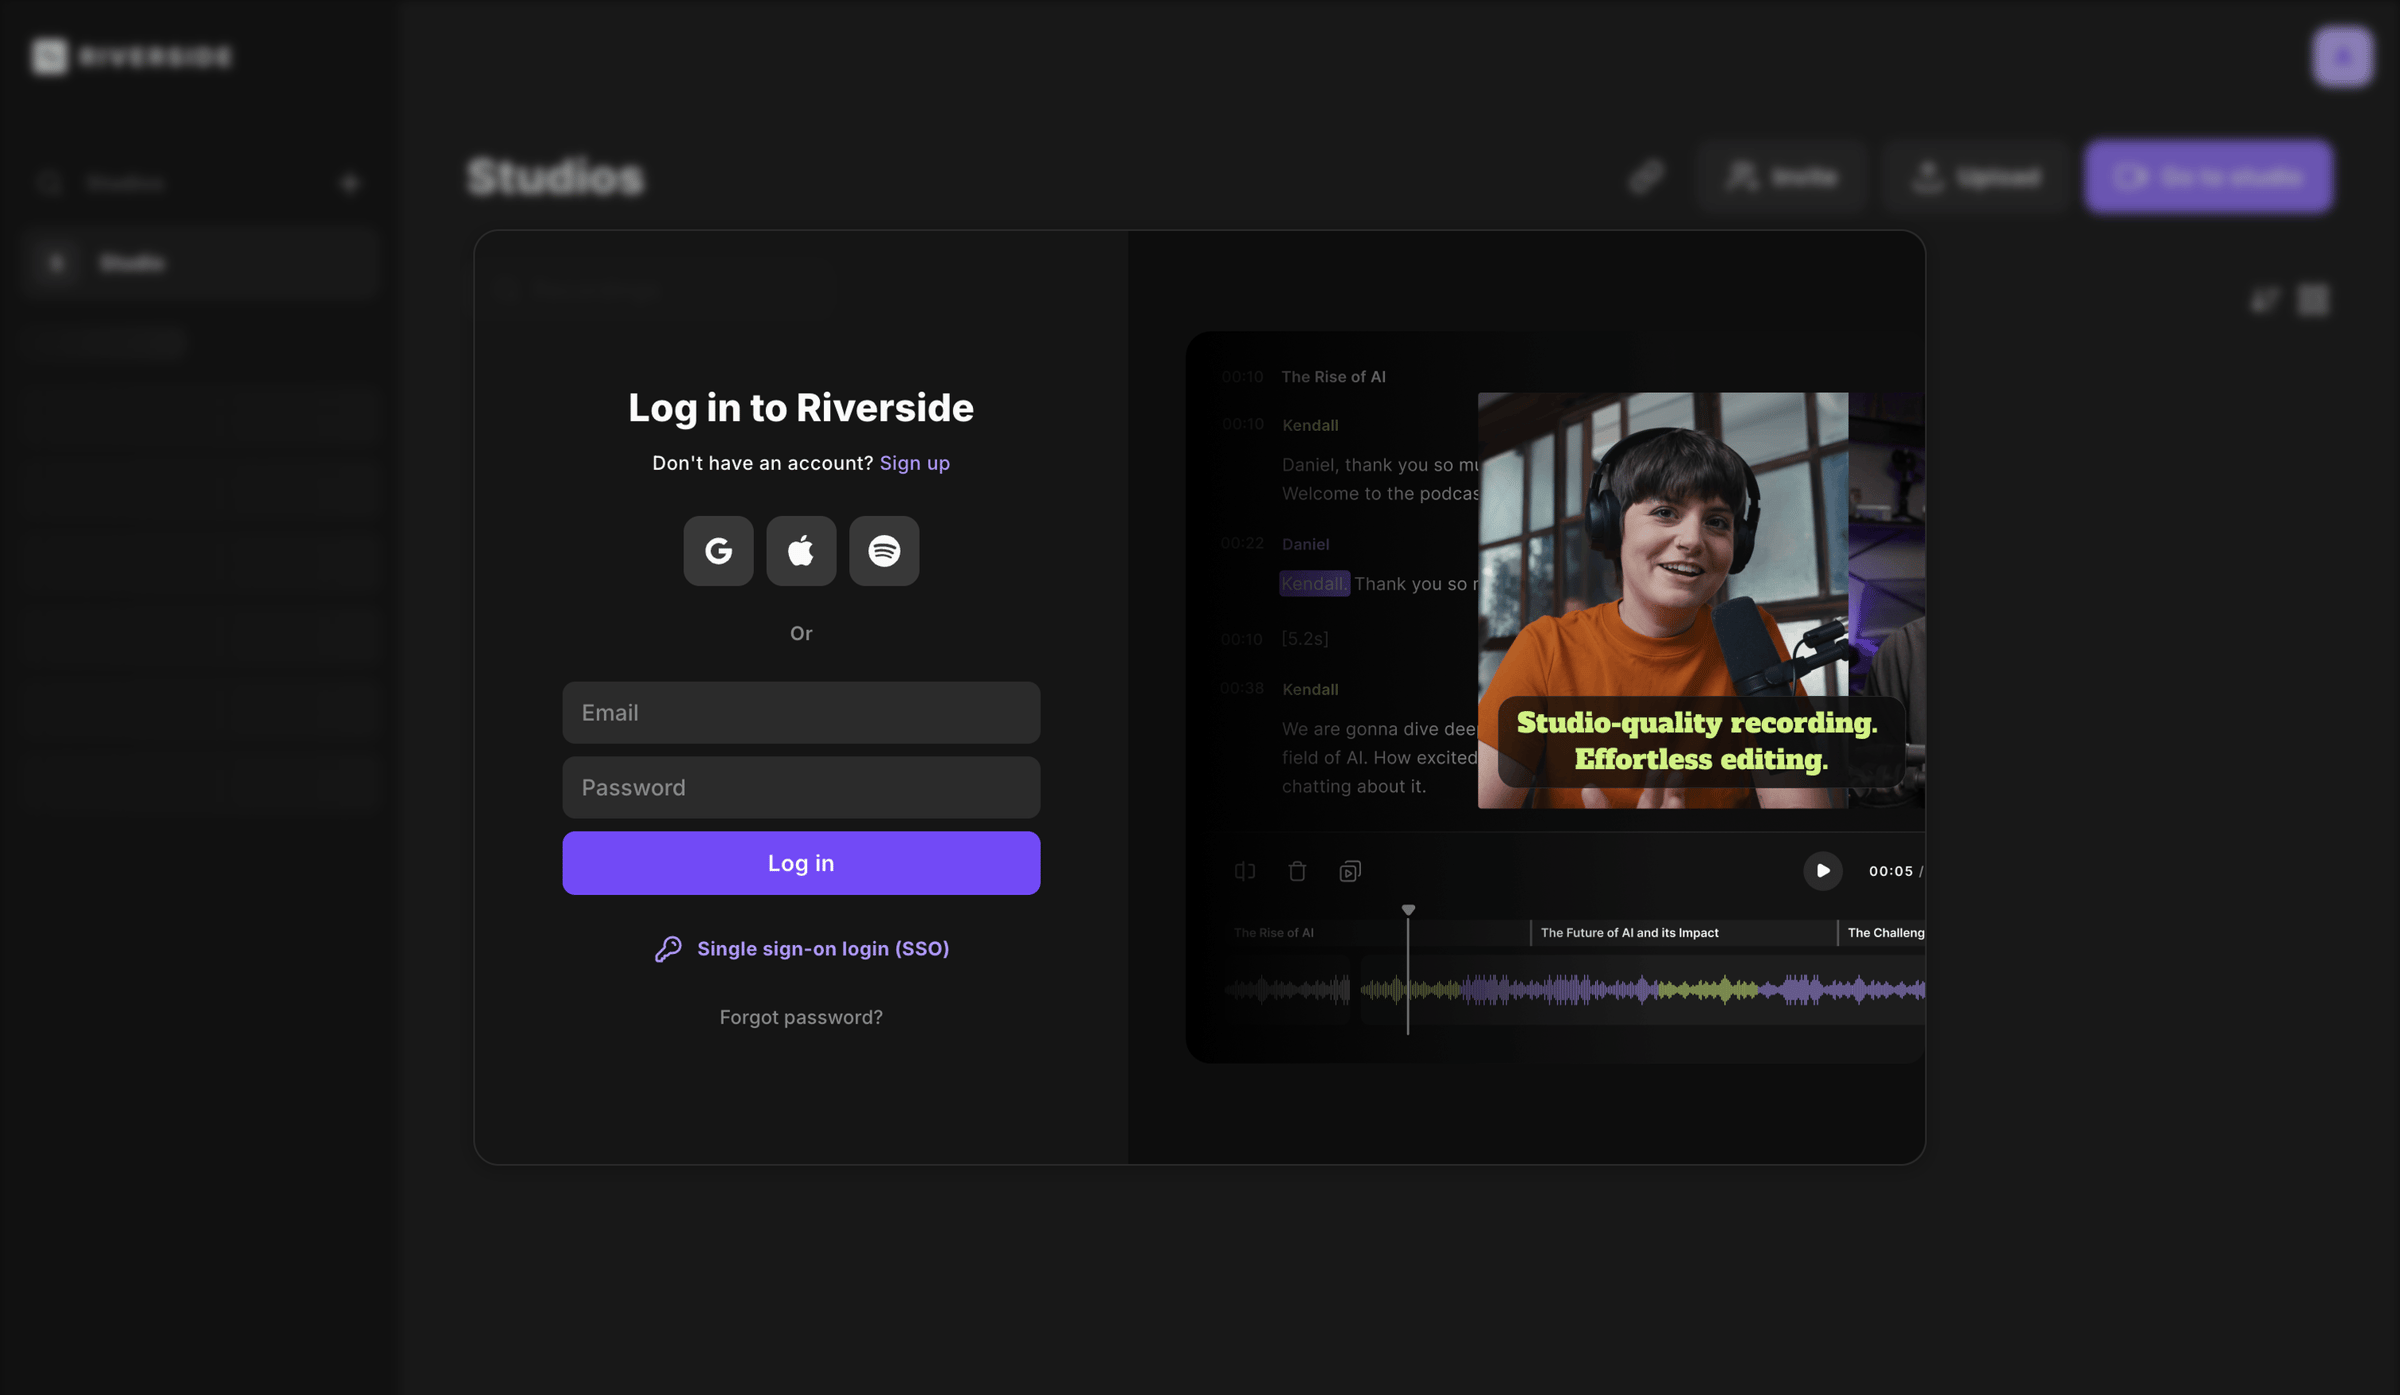This screenshot has height=1395, width=2400.
Task: Click the Upload button in the background
Action: click(1976, 177)
